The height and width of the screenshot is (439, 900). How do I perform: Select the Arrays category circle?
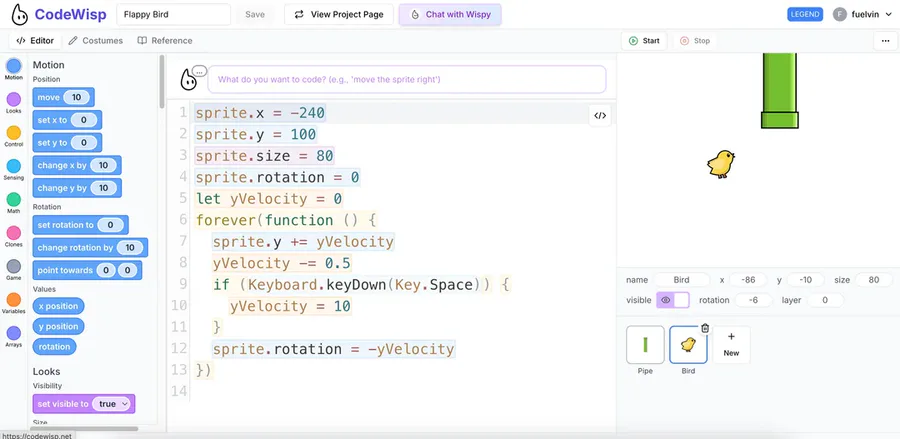pos(14,333)
